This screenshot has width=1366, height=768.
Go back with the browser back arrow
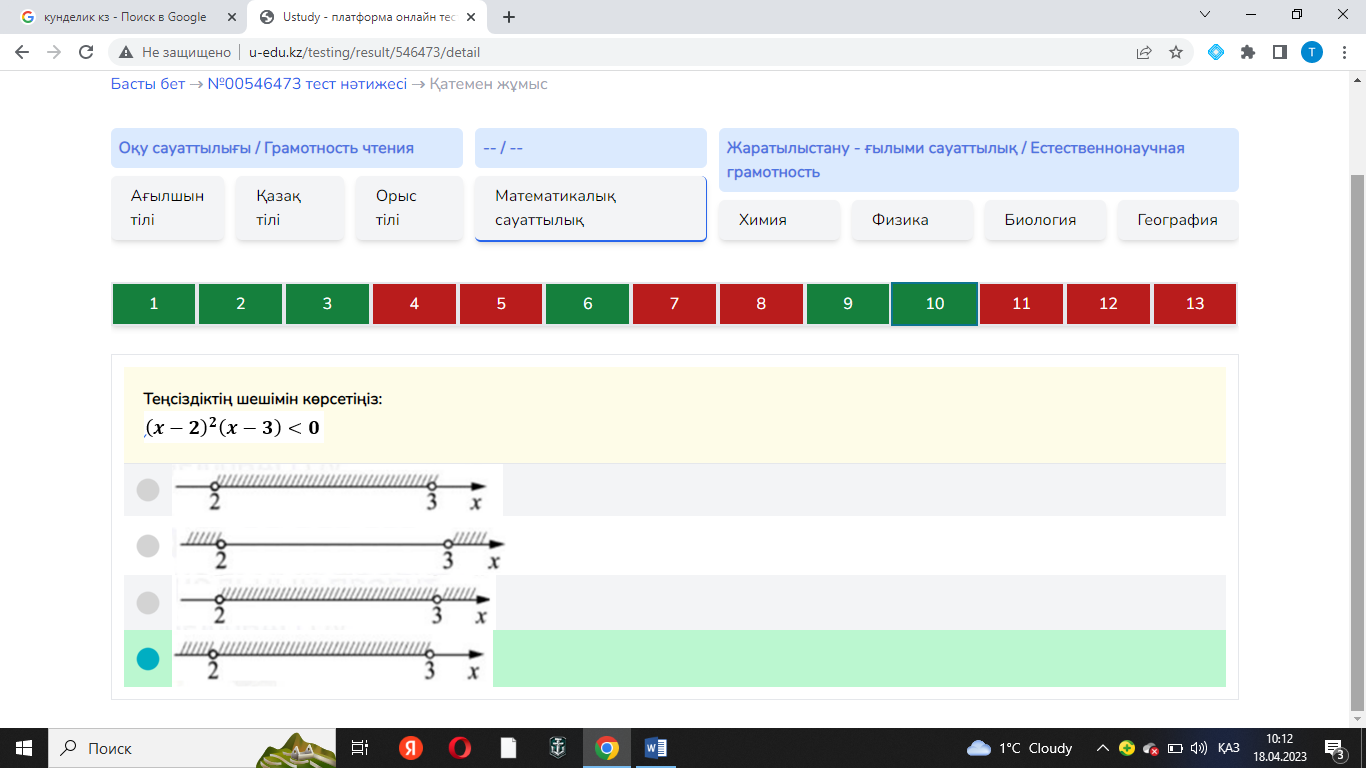[22, 52]
